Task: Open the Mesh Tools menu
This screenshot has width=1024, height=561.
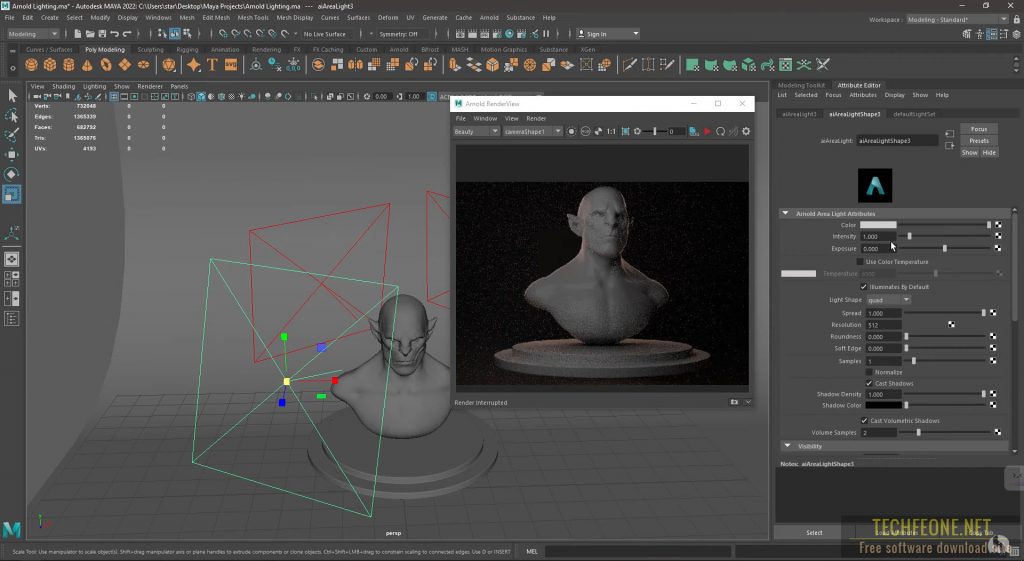Action: click(253, 18)
